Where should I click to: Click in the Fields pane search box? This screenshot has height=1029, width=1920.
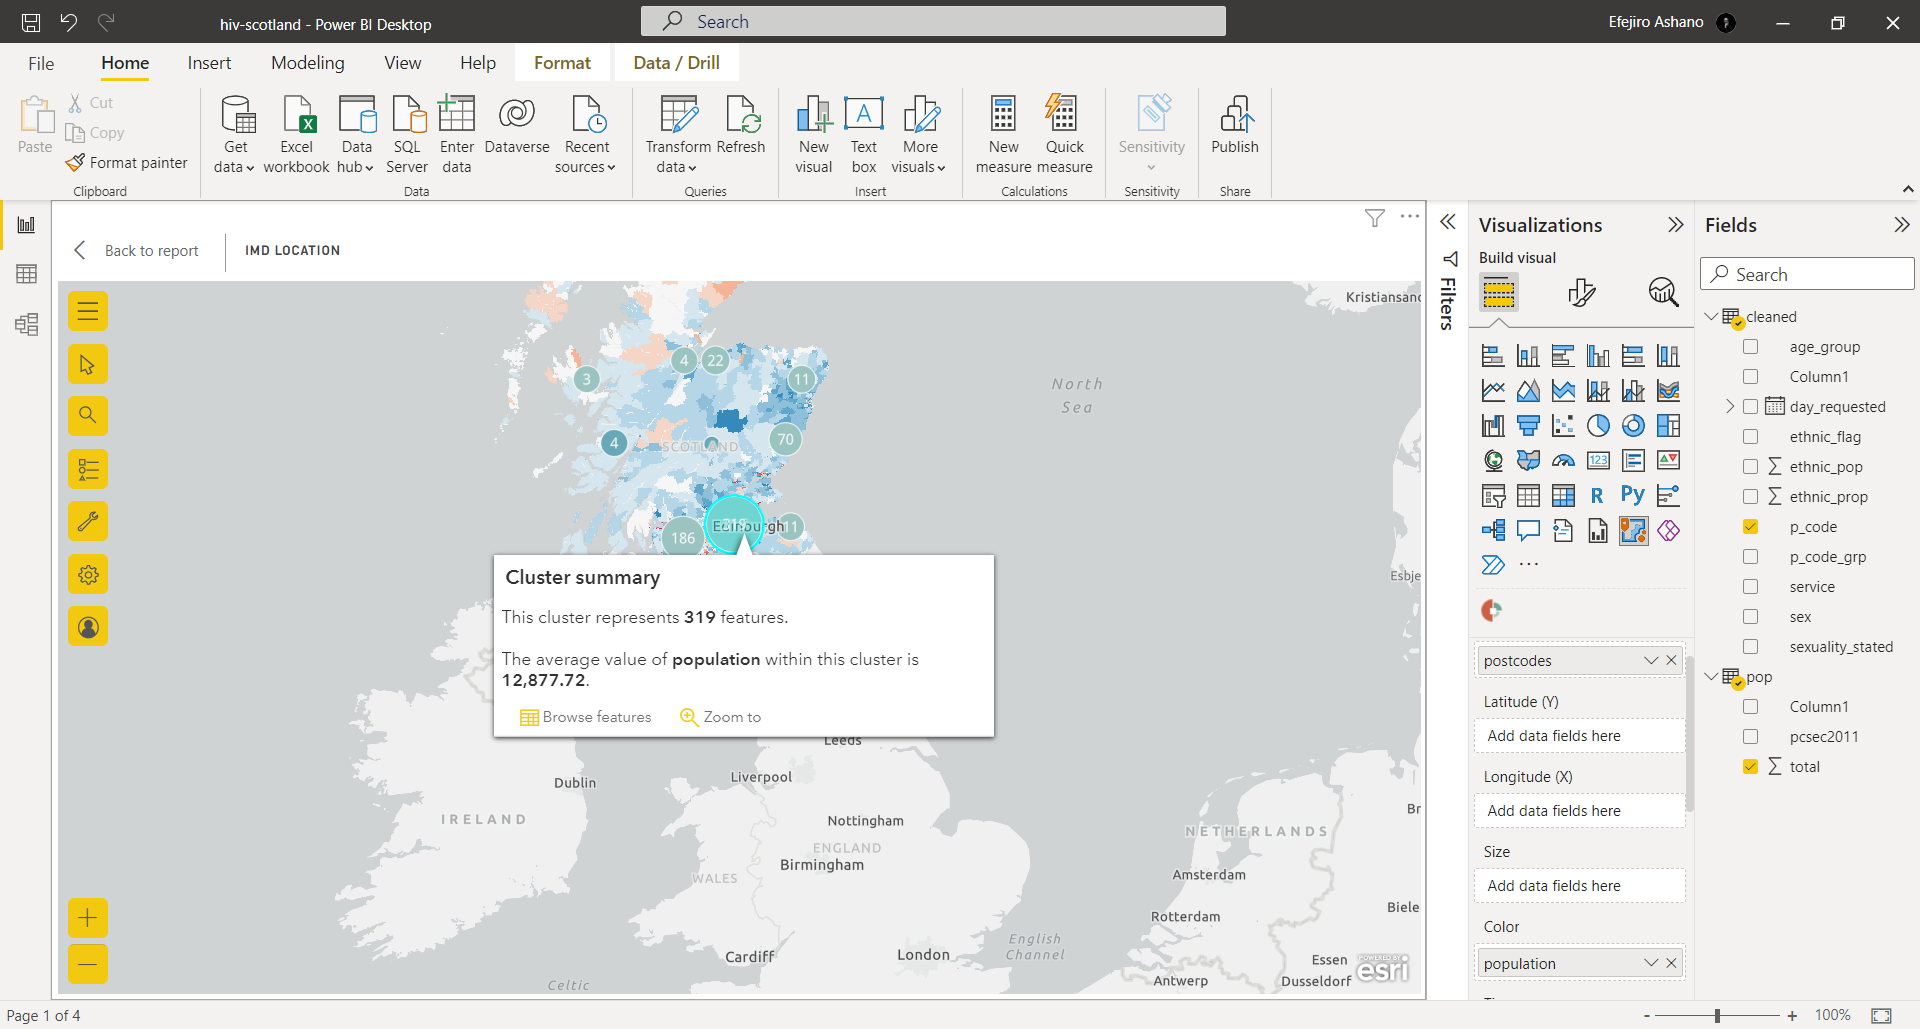(x=1807, y=274)
